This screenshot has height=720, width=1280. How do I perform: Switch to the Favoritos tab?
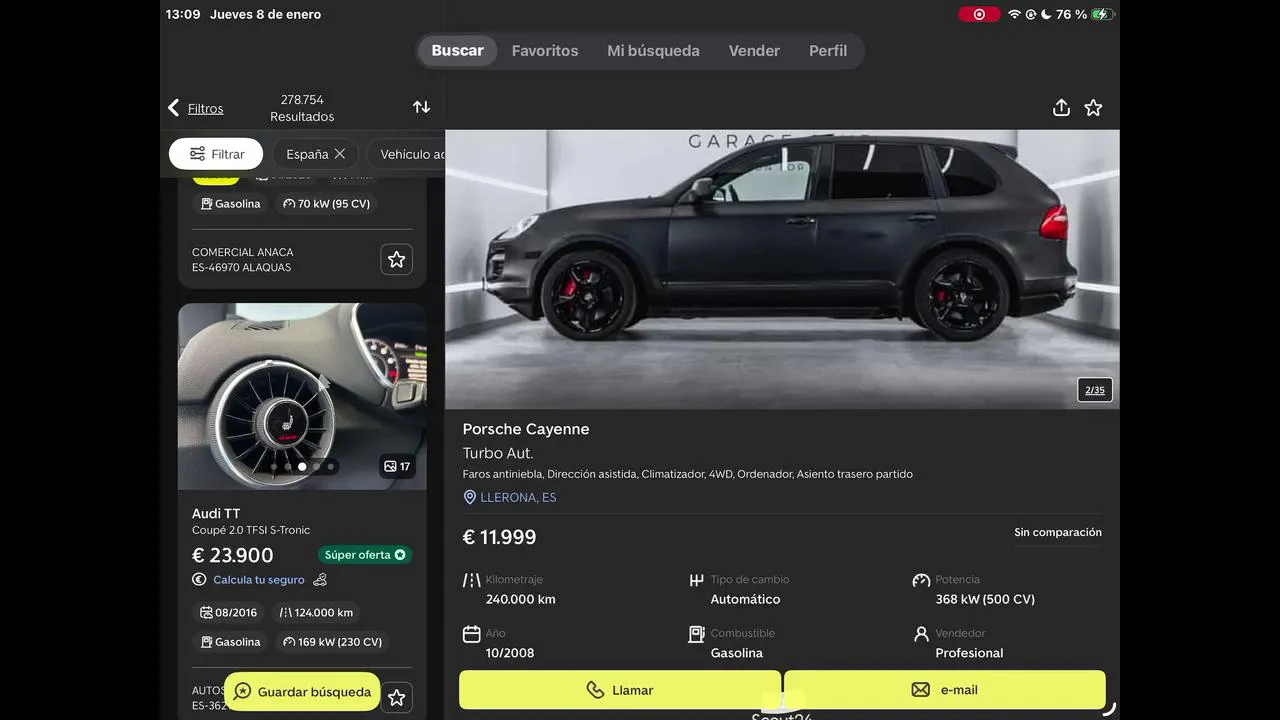tap(545, 51)
